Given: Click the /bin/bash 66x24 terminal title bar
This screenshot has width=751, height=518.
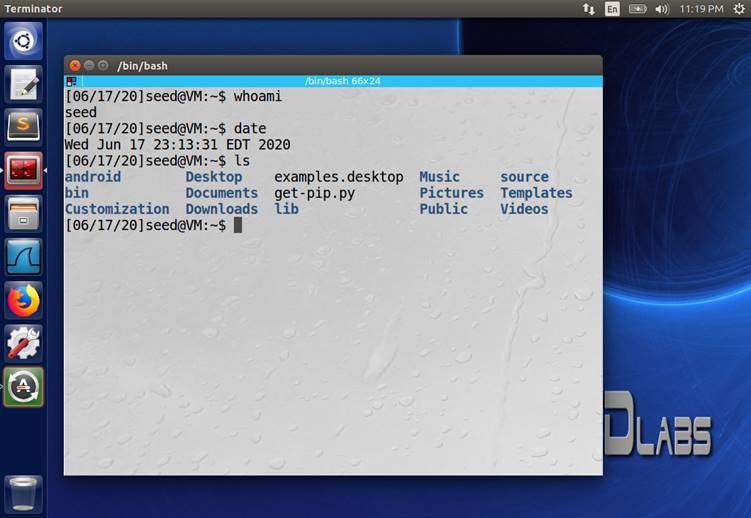Looking at the screenshot, I should 342,81.
